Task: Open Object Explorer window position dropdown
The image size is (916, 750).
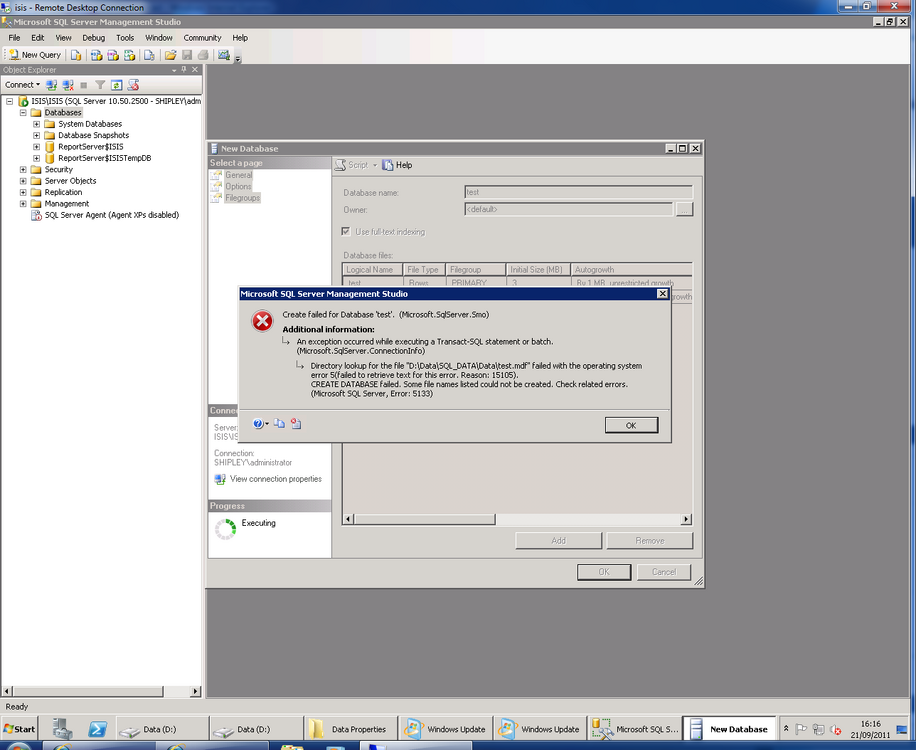Action: [174, 70]
